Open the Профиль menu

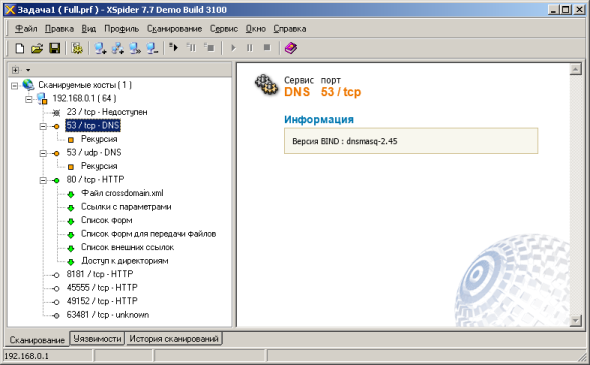122,29
